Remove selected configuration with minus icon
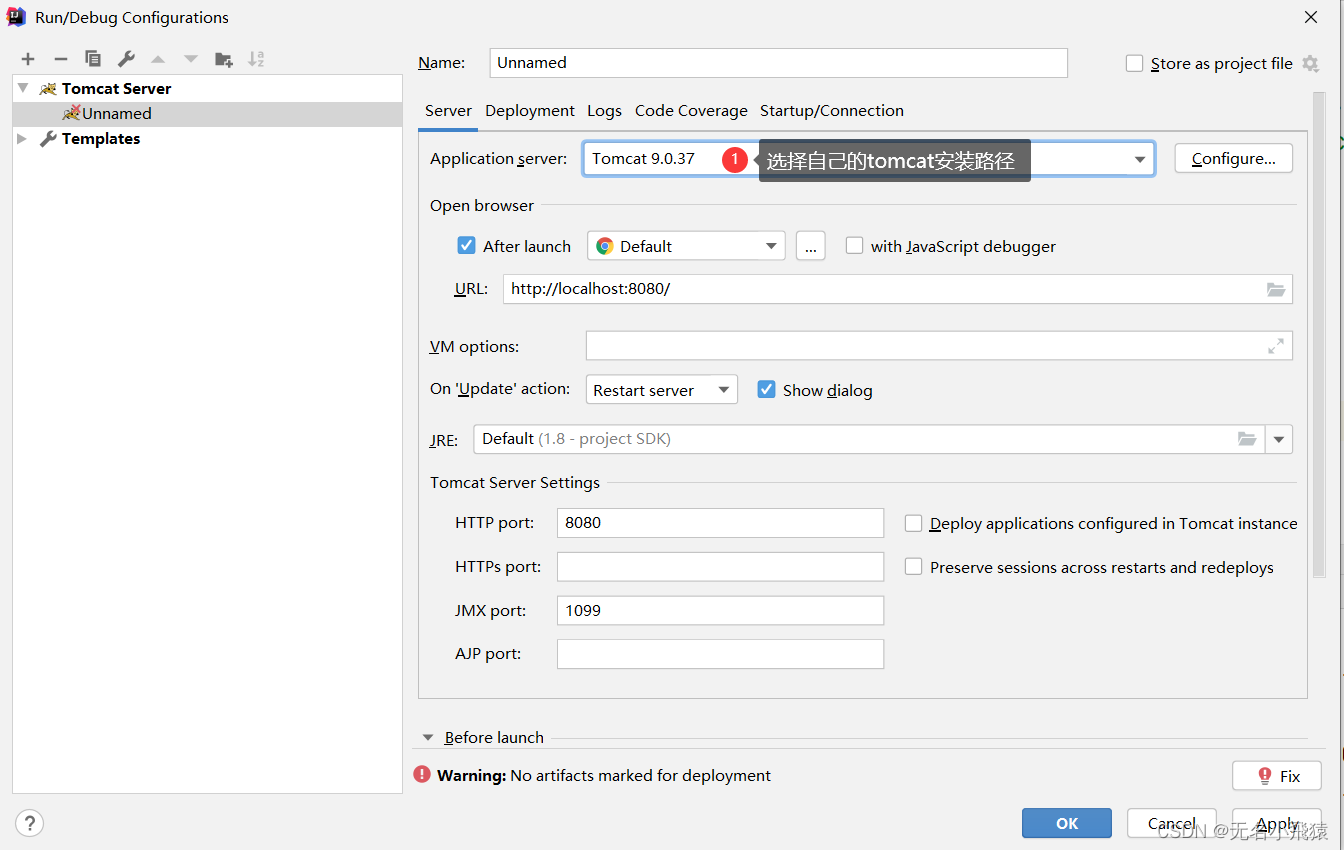 [61, 59]
